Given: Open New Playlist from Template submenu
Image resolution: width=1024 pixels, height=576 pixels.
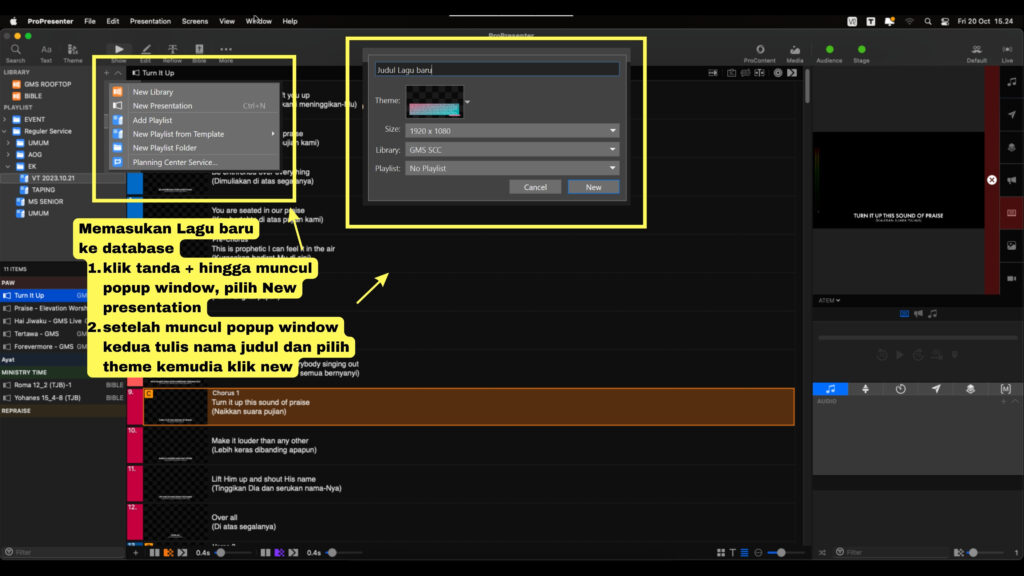Looking at the screenshot, I should 194,134.
